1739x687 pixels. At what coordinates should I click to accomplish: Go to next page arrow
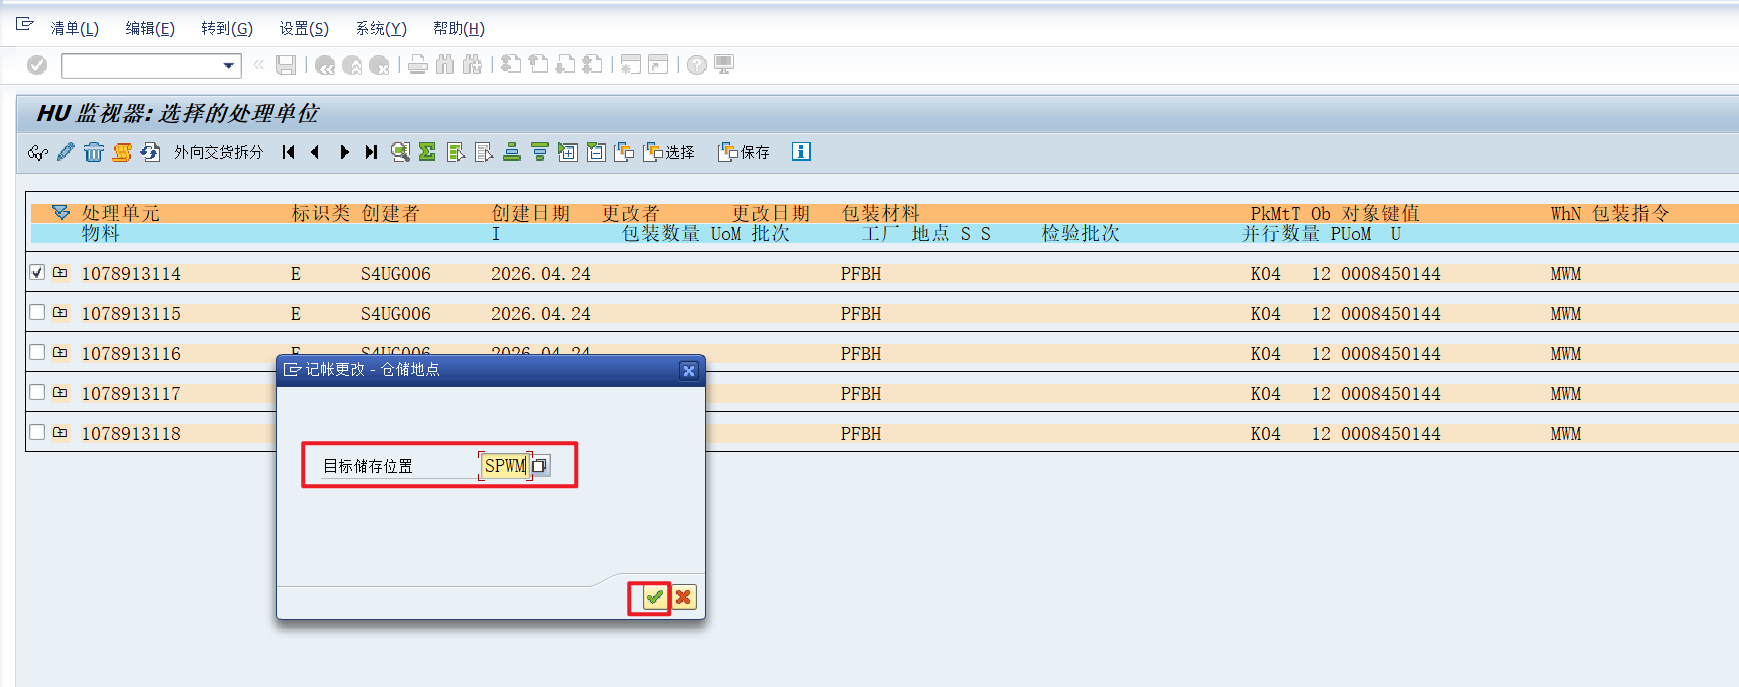point(344,152)
